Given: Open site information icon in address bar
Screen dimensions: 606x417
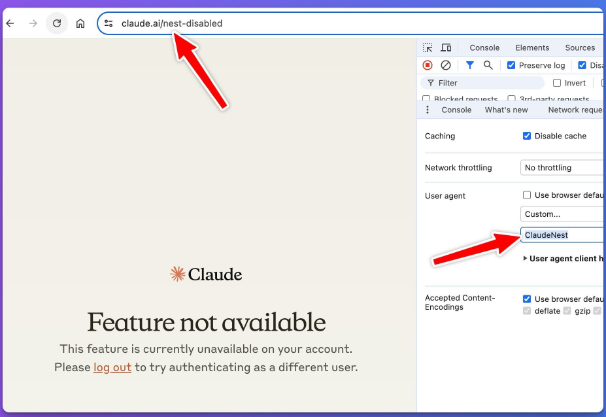Looking at the screenshot, I should tap(109, 23).
